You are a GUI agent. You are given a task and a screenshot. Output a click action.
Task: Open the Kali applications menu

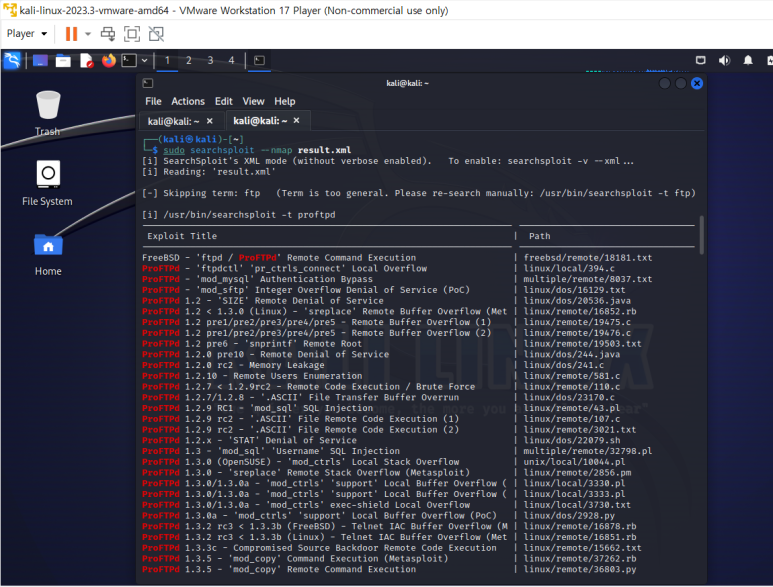pos(12,60)
